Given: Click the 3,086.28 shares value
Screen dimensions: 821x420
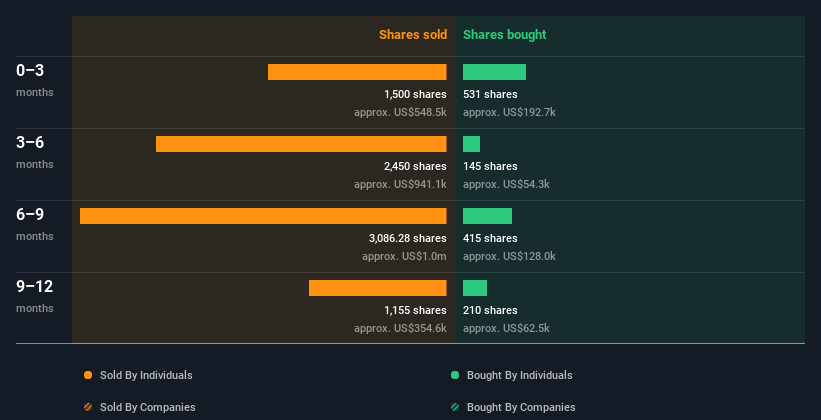Looking at the screenshot, I should pos(408,238).
